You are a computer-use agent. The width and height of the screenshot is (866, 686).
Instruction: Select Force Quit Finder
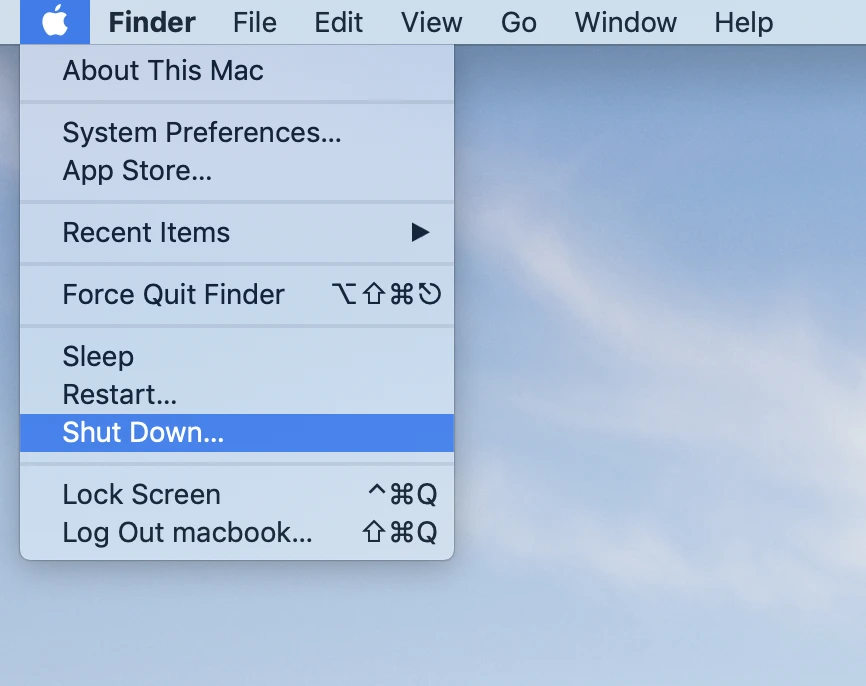tap(173, 294)
